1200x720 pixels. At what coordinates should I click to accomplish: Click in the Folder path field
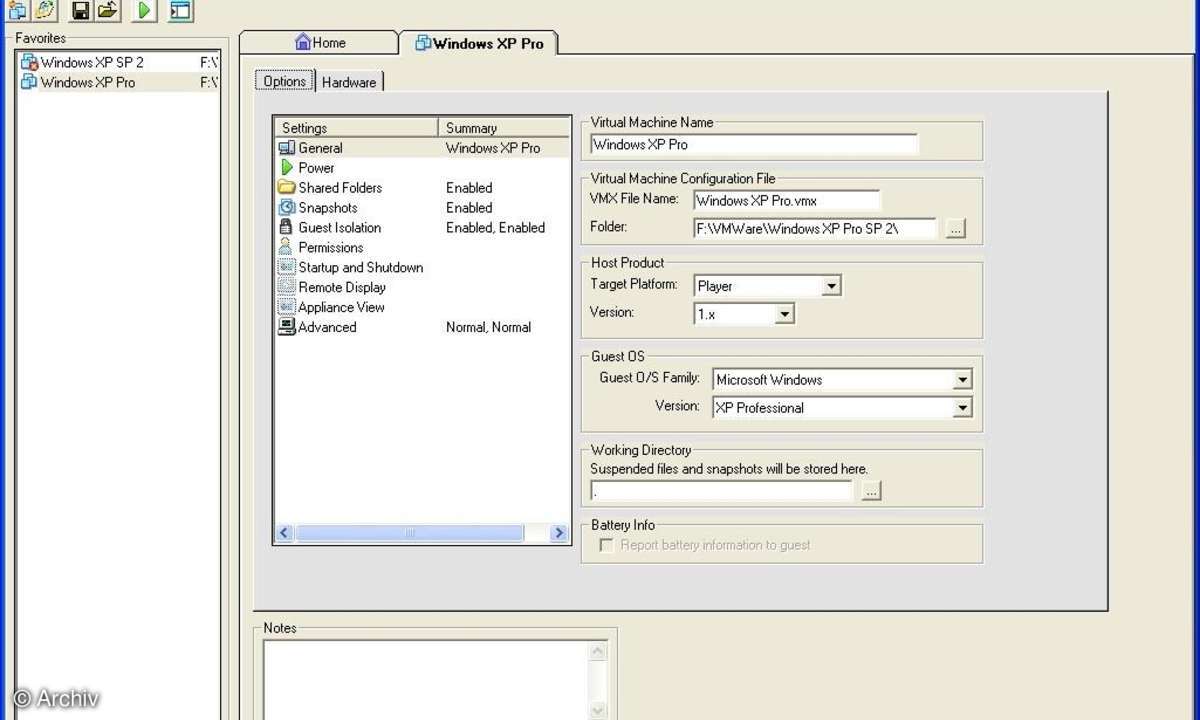pyautogui.click(x=815, y=229)
